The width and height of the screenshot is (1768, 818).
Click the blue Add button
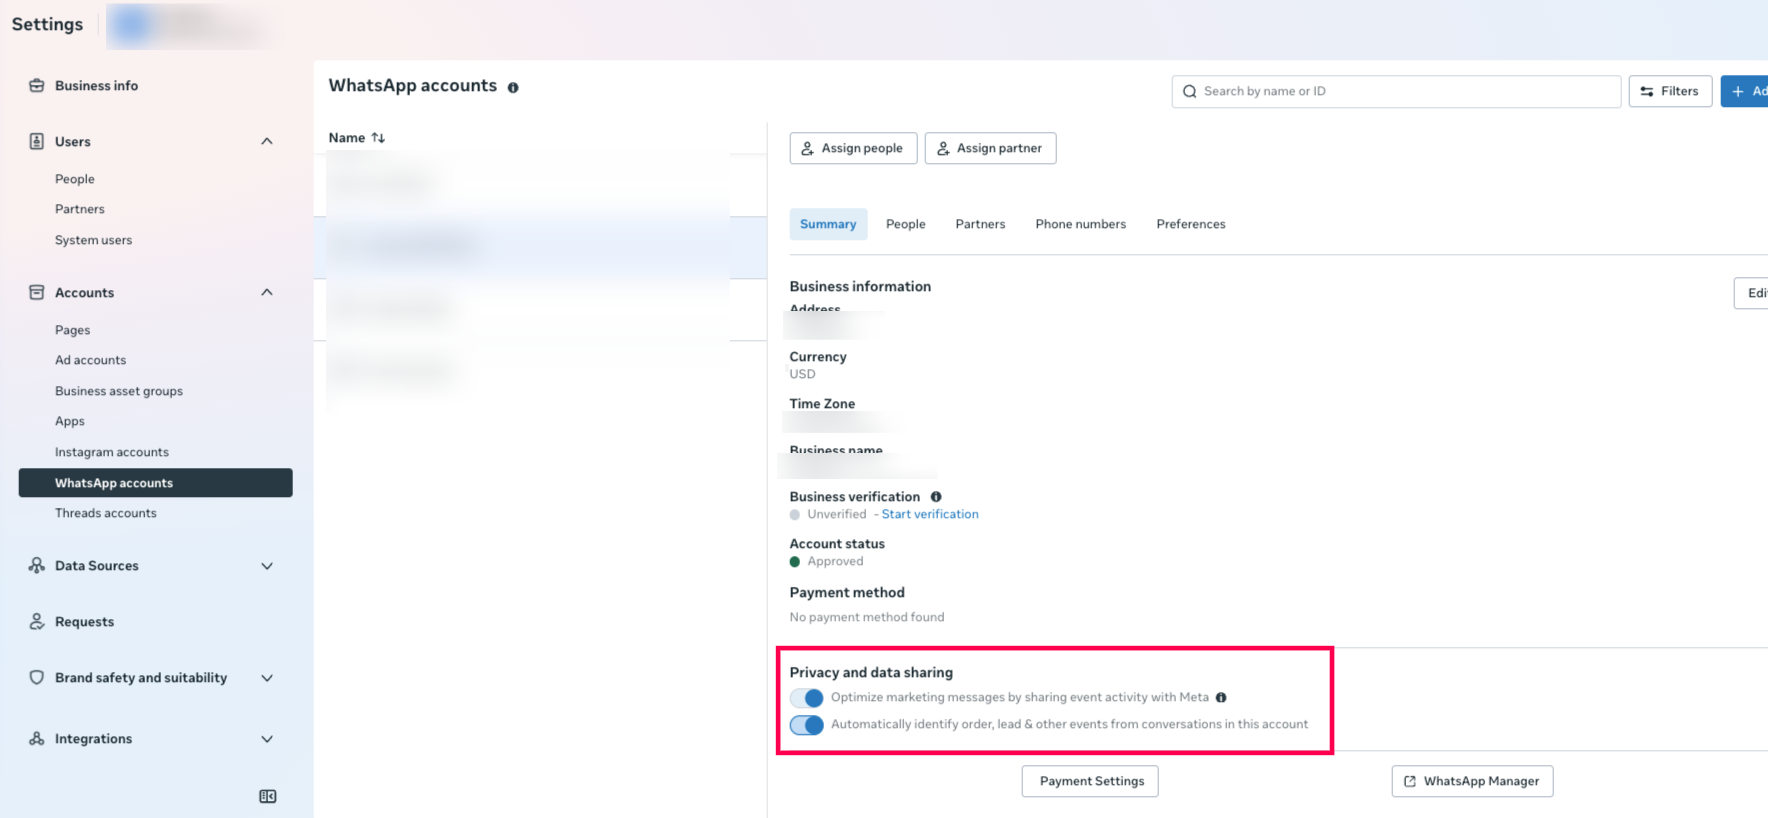(1746, 91)
